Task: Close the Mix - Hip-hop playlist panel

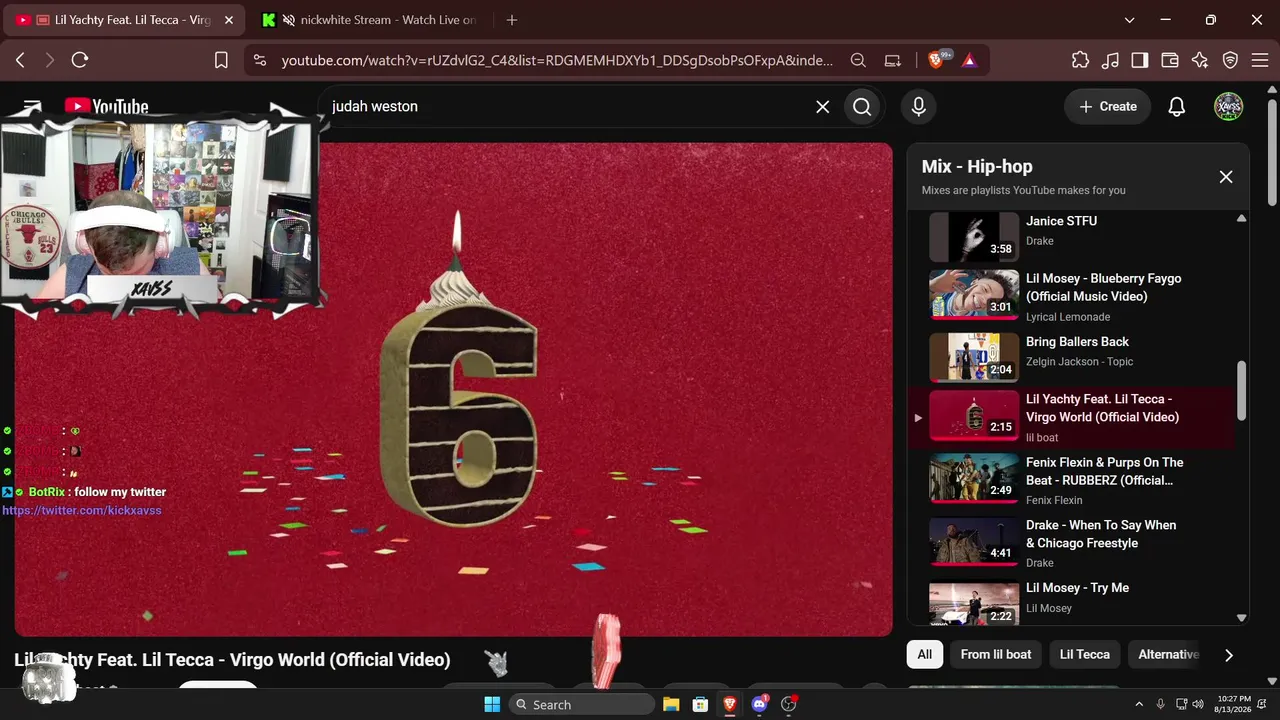Action: pos(1226,177)
